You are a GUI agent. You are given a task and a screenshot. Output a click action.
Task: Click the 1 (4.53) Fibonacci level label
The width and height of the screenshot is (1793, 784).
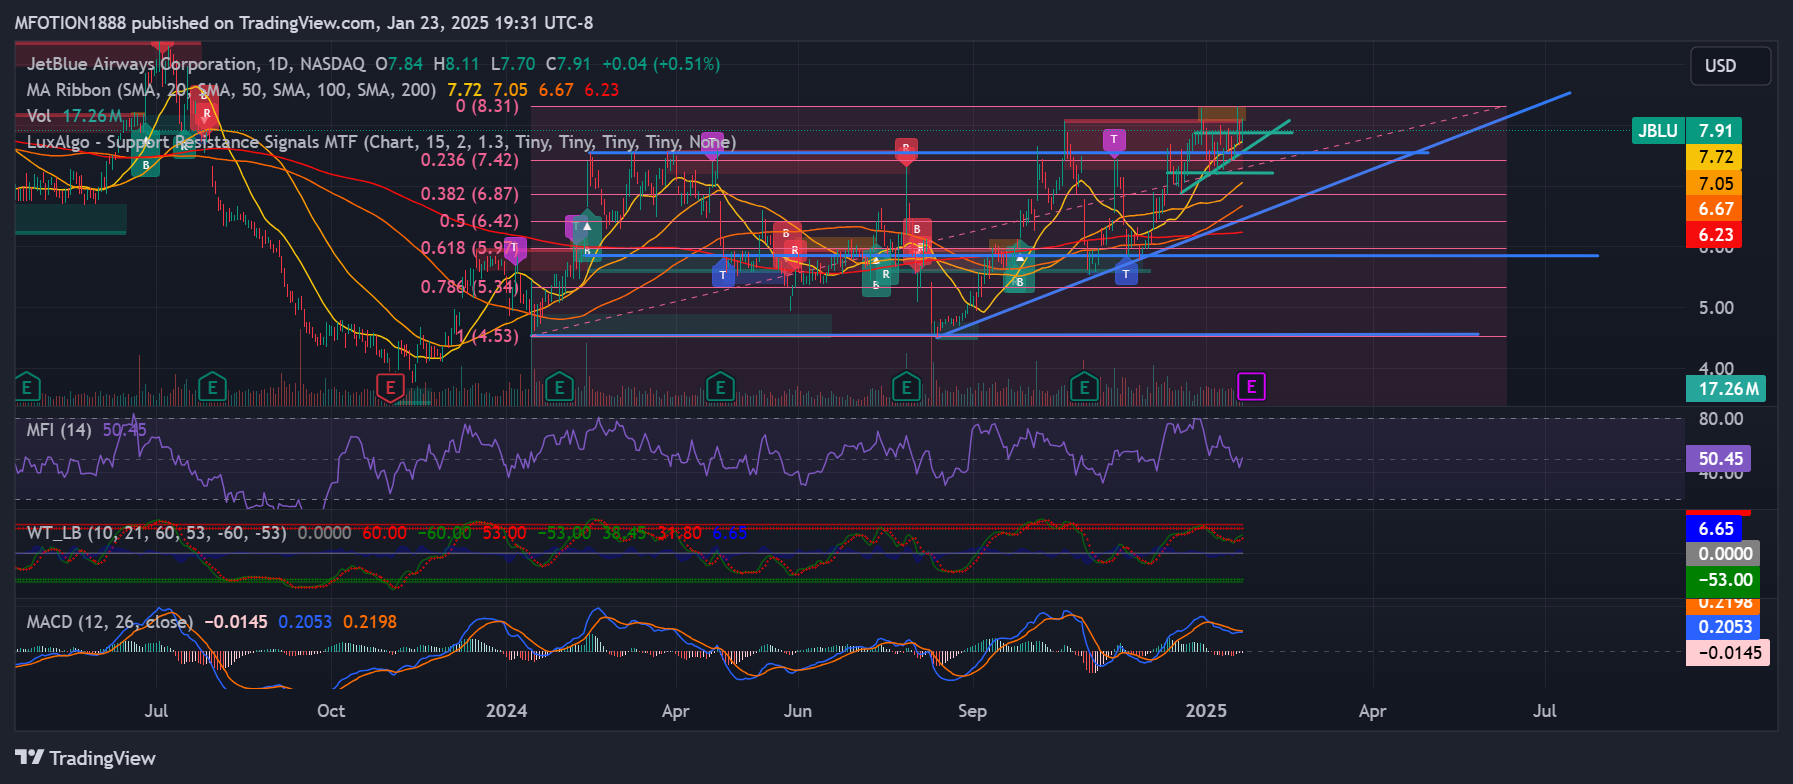coord(487,336)
